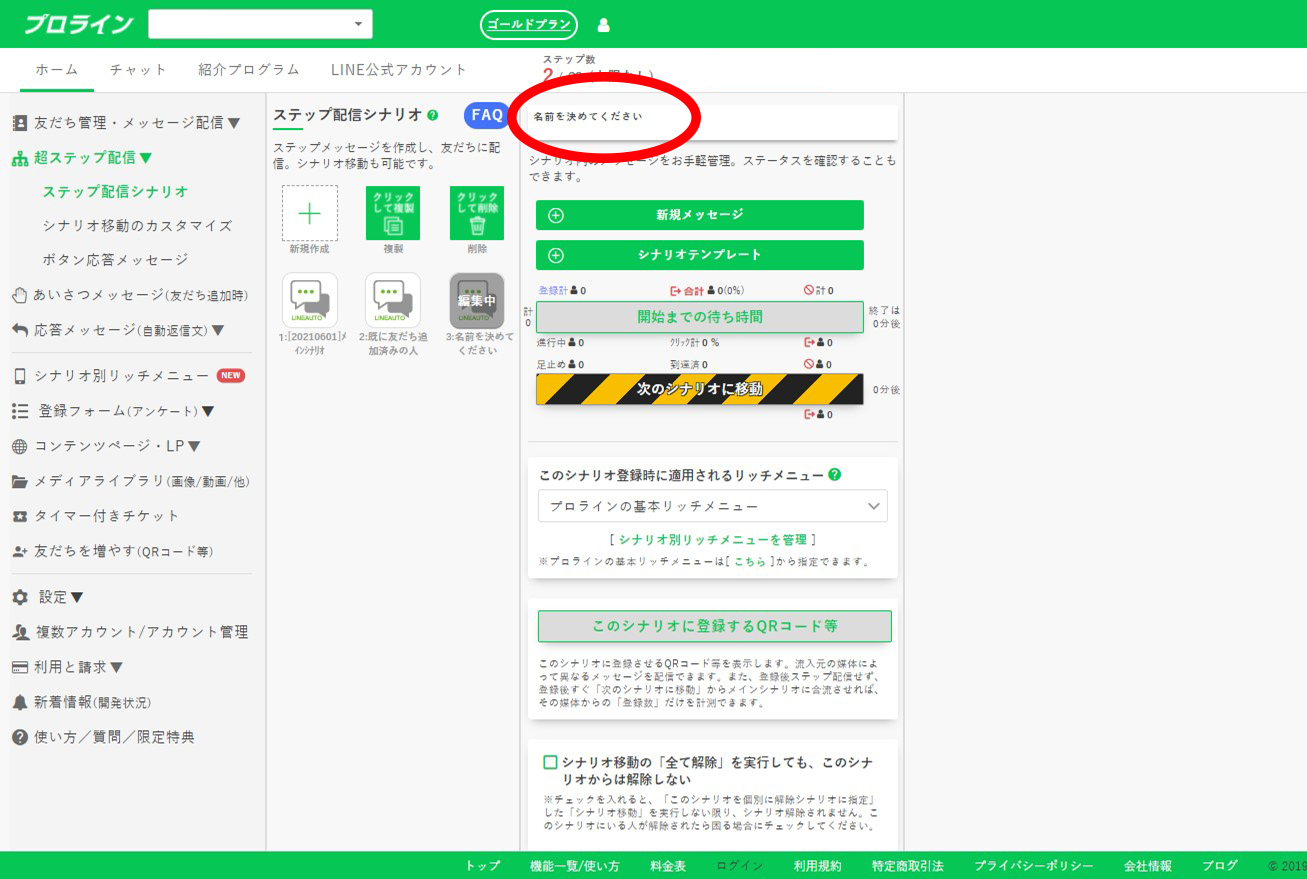This screenshot has width=1307, height=879.
Task: Click the プロライン logo
Action: point(78,24)
